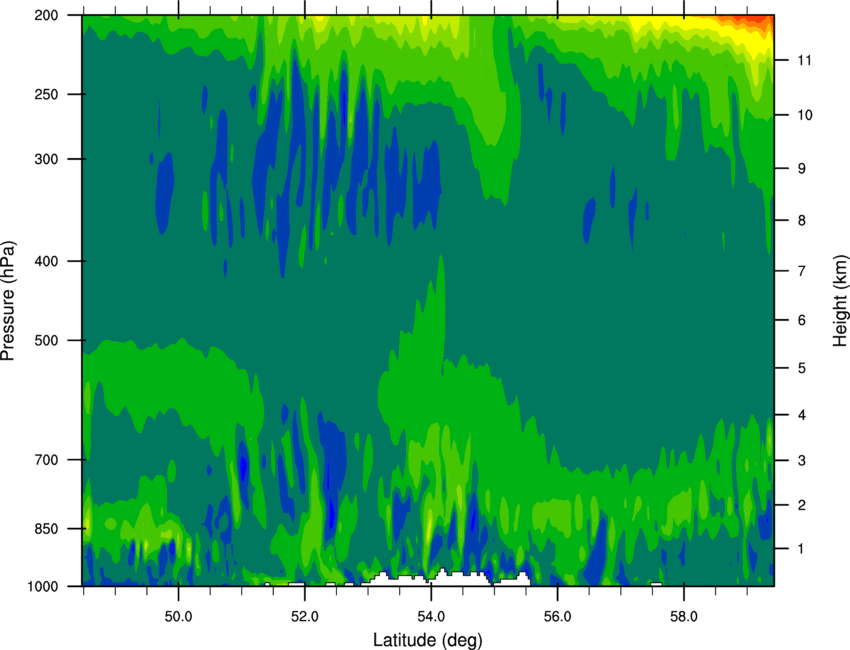850x650 pixels.
Task: Click the 250 pressure tick label
Action: tap(47, 94)
